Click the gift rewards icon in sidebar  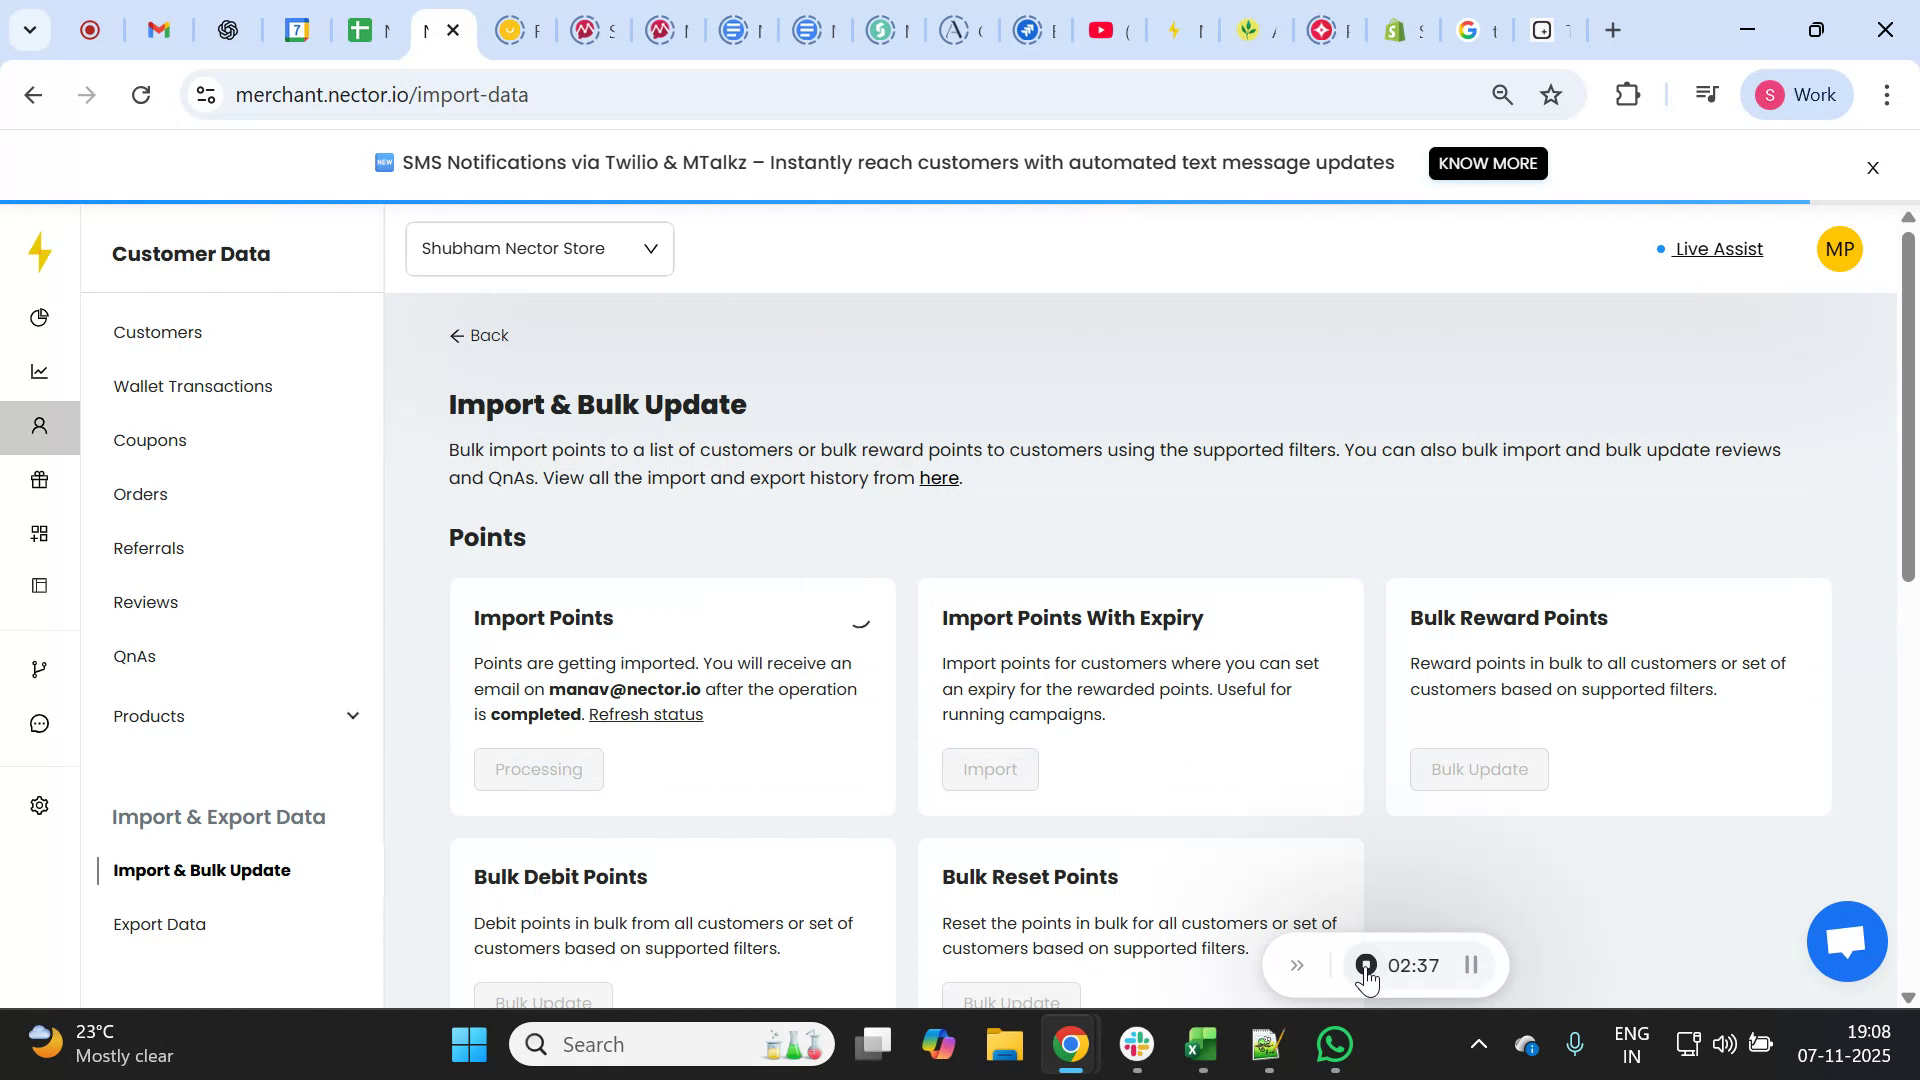click(40, 480)
